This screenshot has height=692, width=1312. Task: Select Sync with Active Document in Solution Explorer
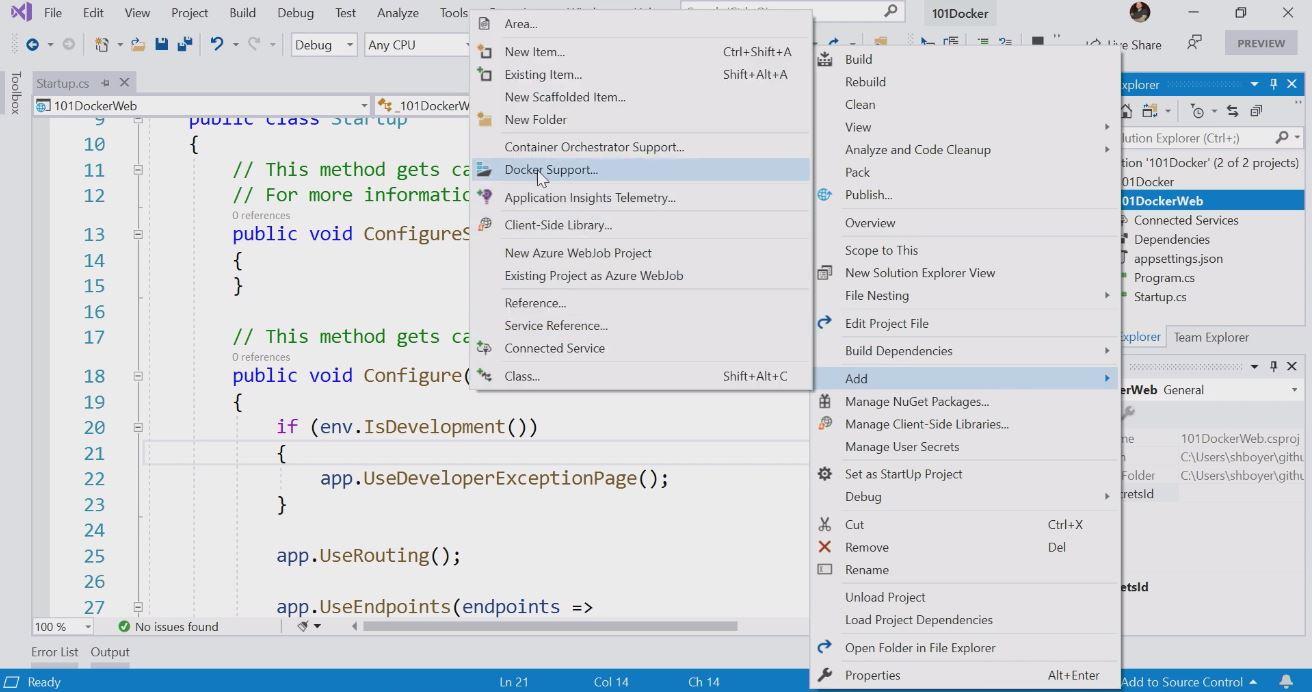click(1231, 111)
